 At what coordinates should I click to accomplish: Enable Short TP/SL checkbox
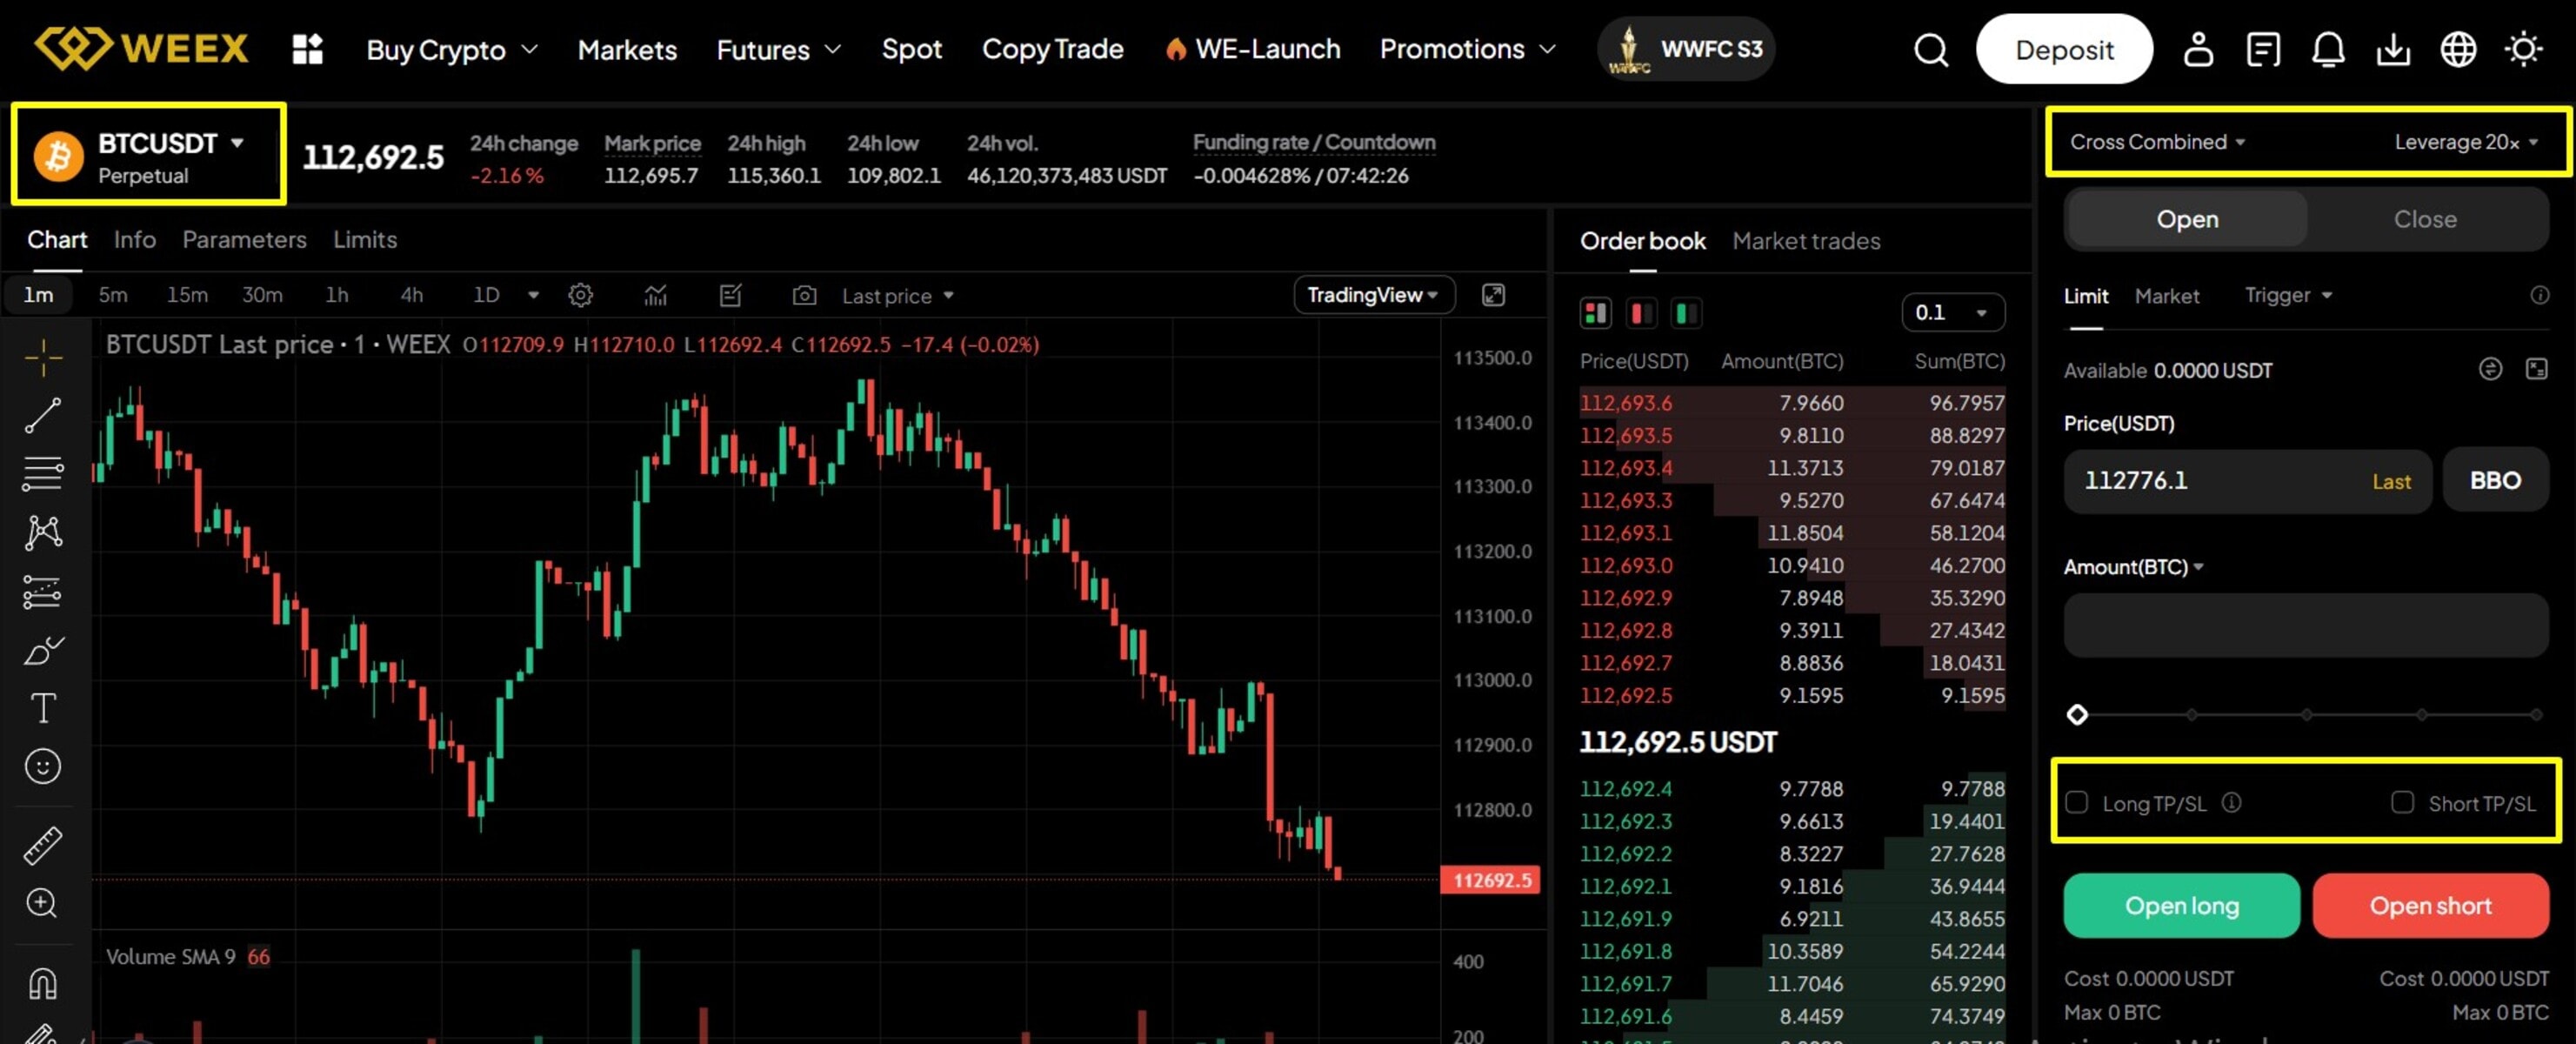point(2402,803)
